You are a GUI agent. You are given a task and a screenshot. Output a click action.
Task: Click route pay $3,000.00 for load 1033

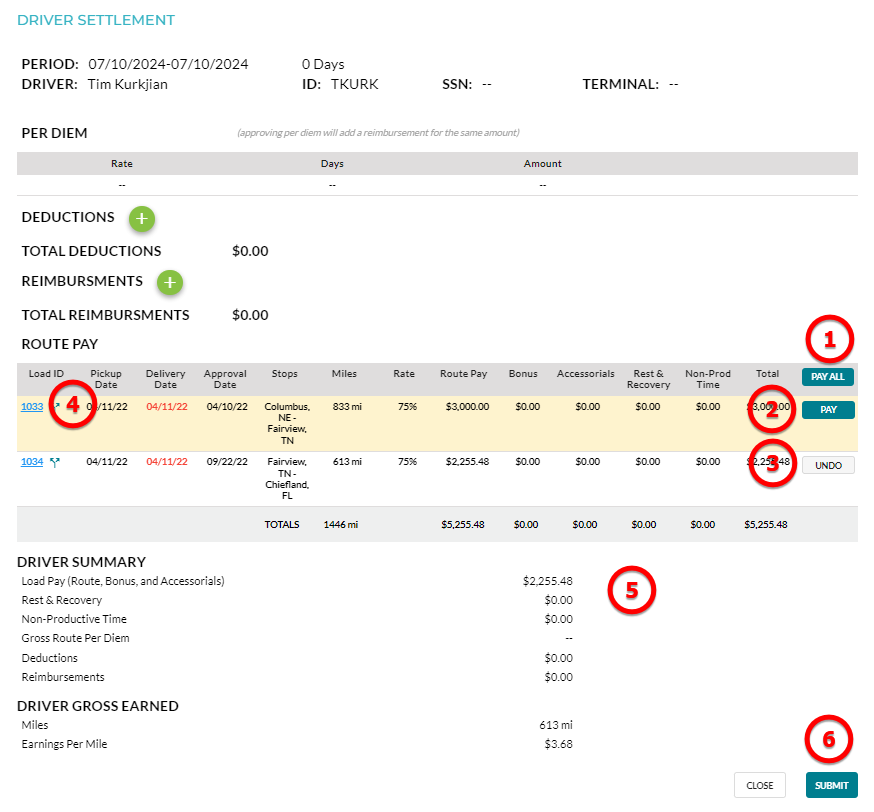[x=467, y=407]
